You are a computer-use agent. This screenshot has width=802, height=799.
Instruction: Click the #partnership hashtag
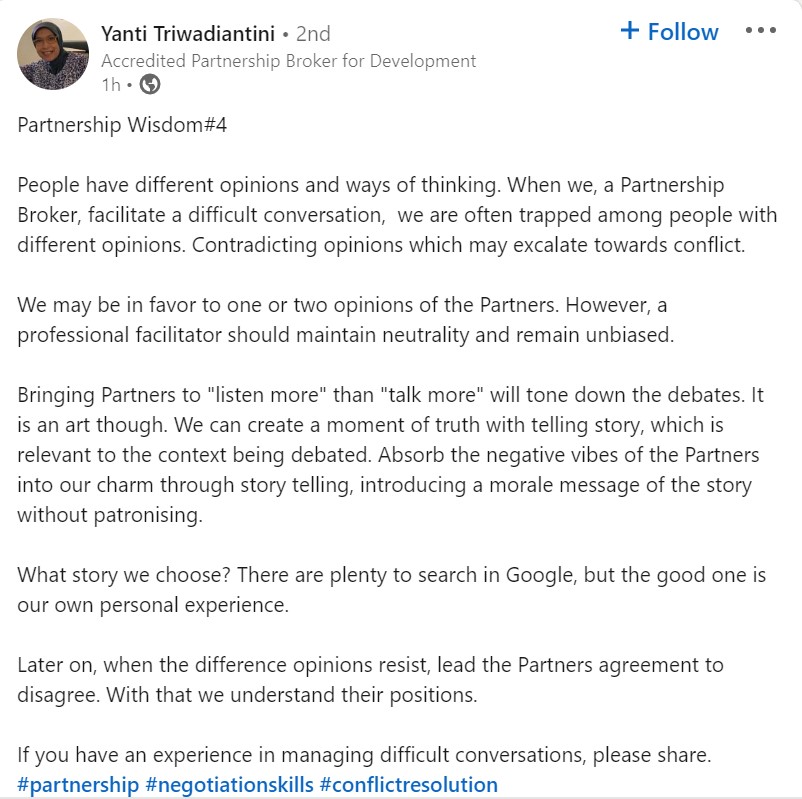pos(78,784)
